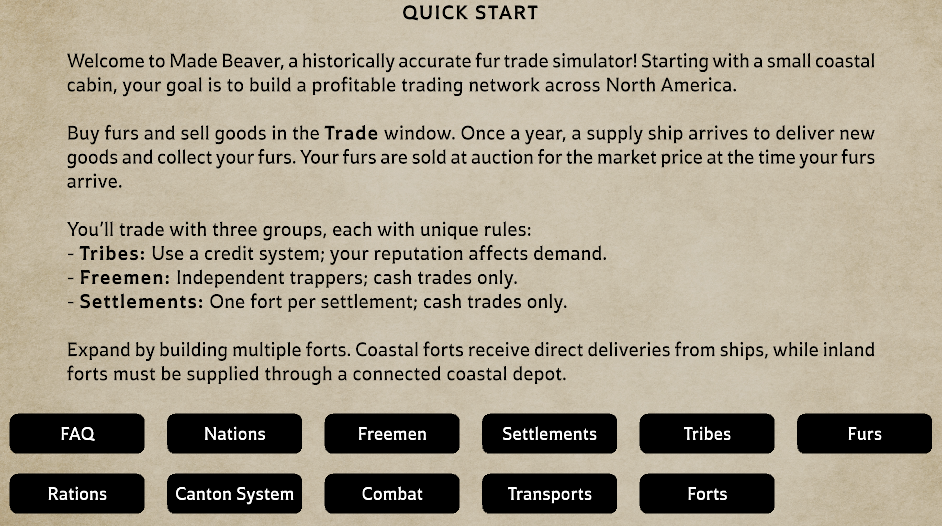Click the Welcome to Made Beaver paragraph
This screenshot has width=942, height=526.
470,73
